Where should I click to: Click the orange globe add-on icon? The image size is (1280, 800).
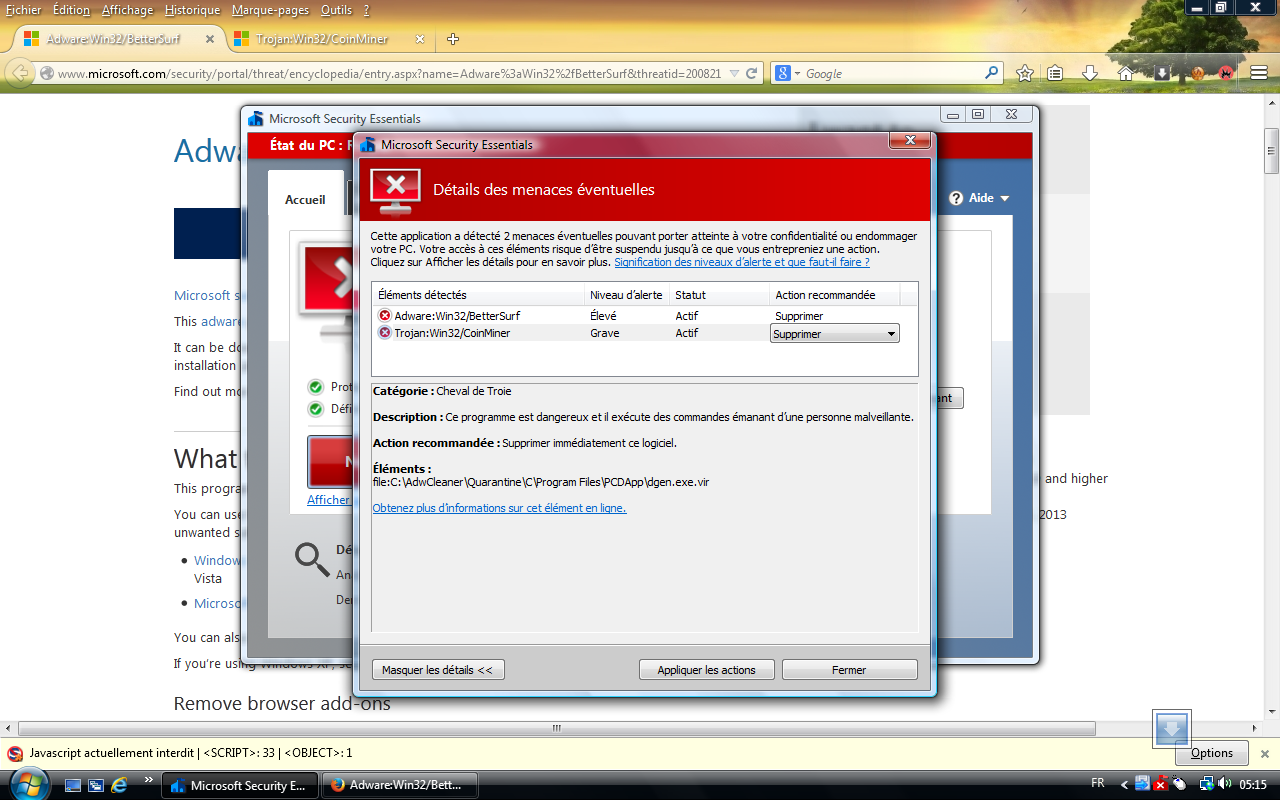coord(1196,73)
